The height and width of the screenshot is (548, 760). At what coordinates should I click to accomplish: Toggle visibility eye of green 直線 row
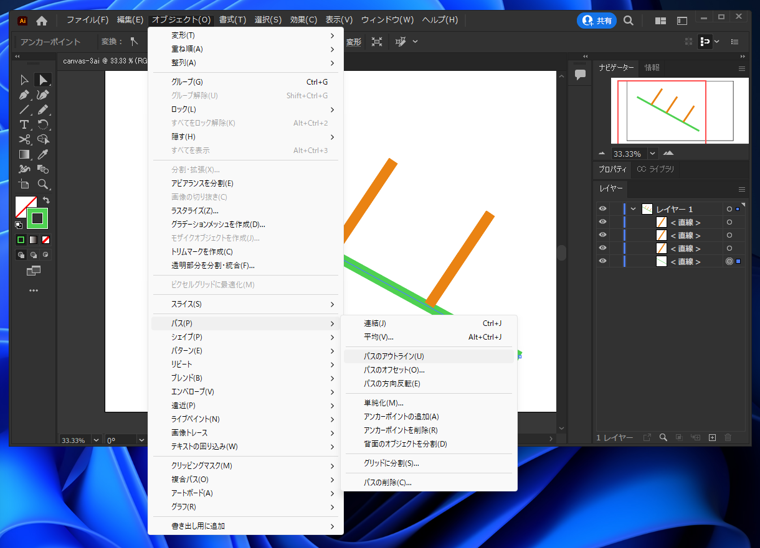click(x=602, y=261)
